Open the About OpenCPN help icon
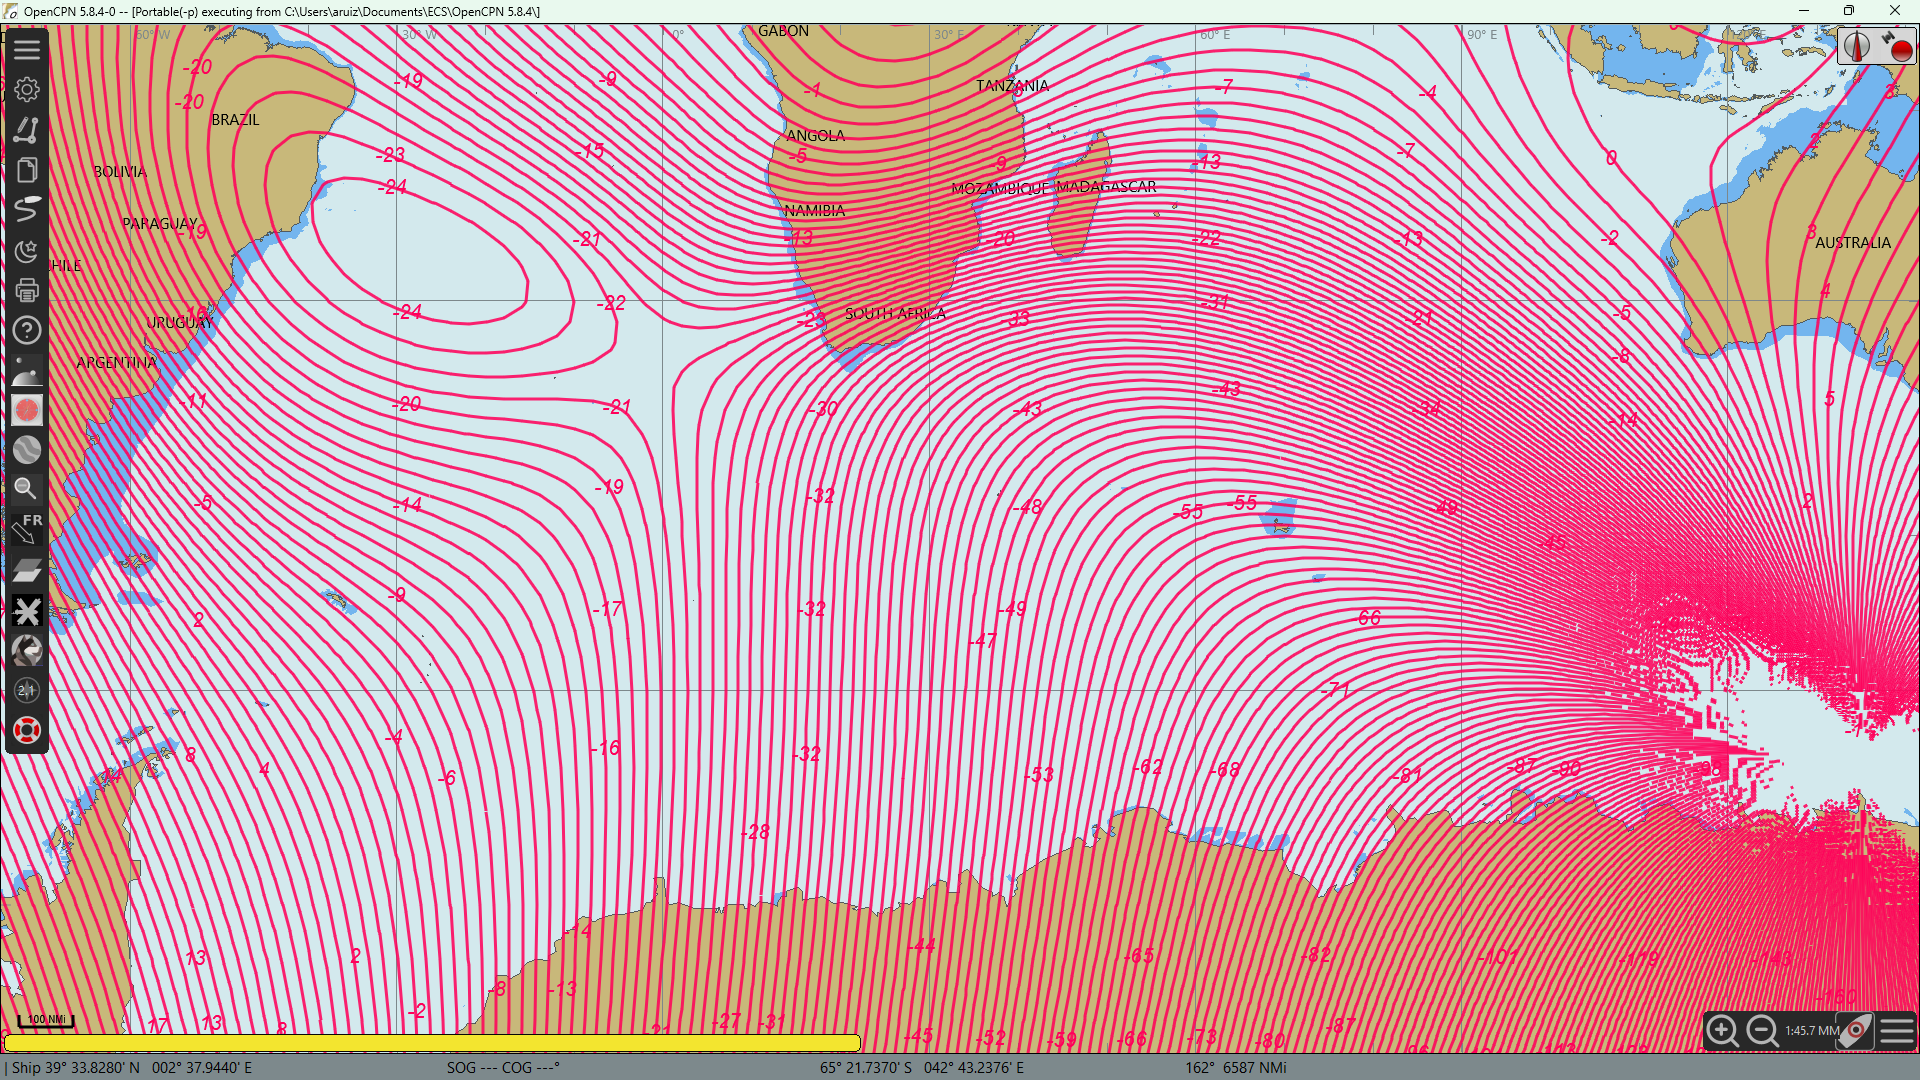The height and width of the screenshot is (1080, 1920). (x=27, y=330)
